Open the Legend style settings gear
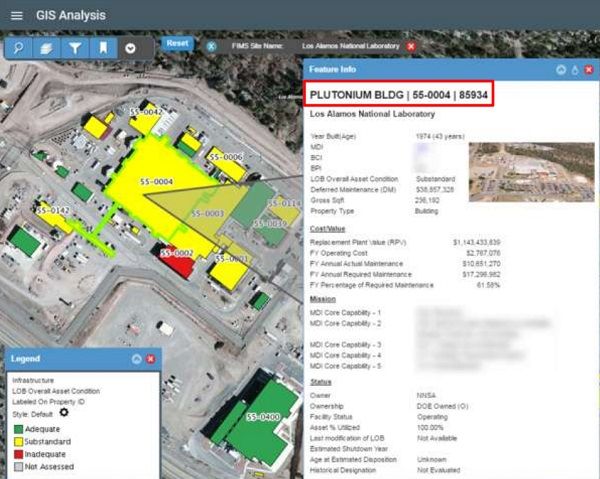This screenshot has width=600, height=479. (x=64, y=412)
